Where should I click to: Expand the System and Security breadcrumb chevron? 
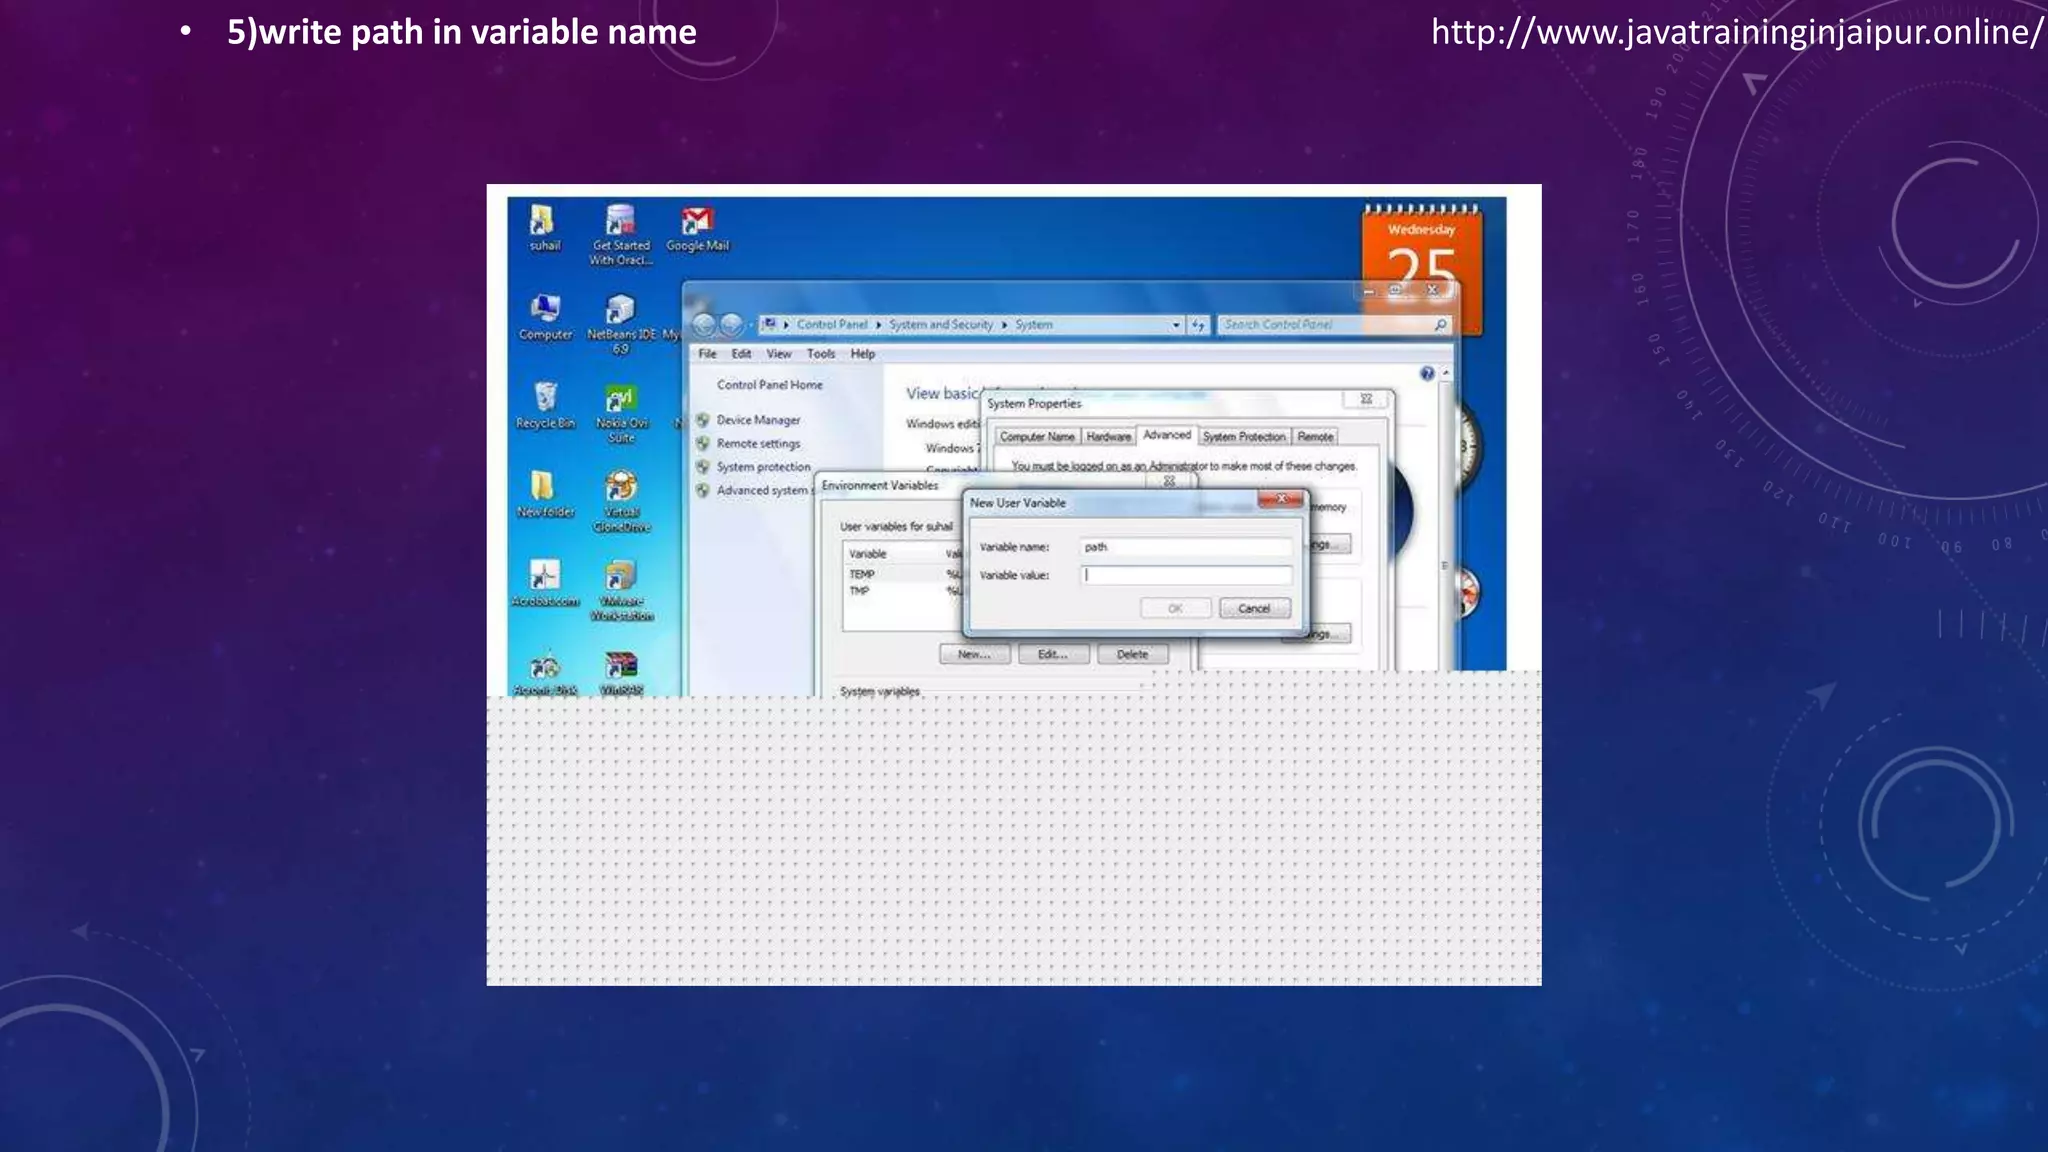1004,325
